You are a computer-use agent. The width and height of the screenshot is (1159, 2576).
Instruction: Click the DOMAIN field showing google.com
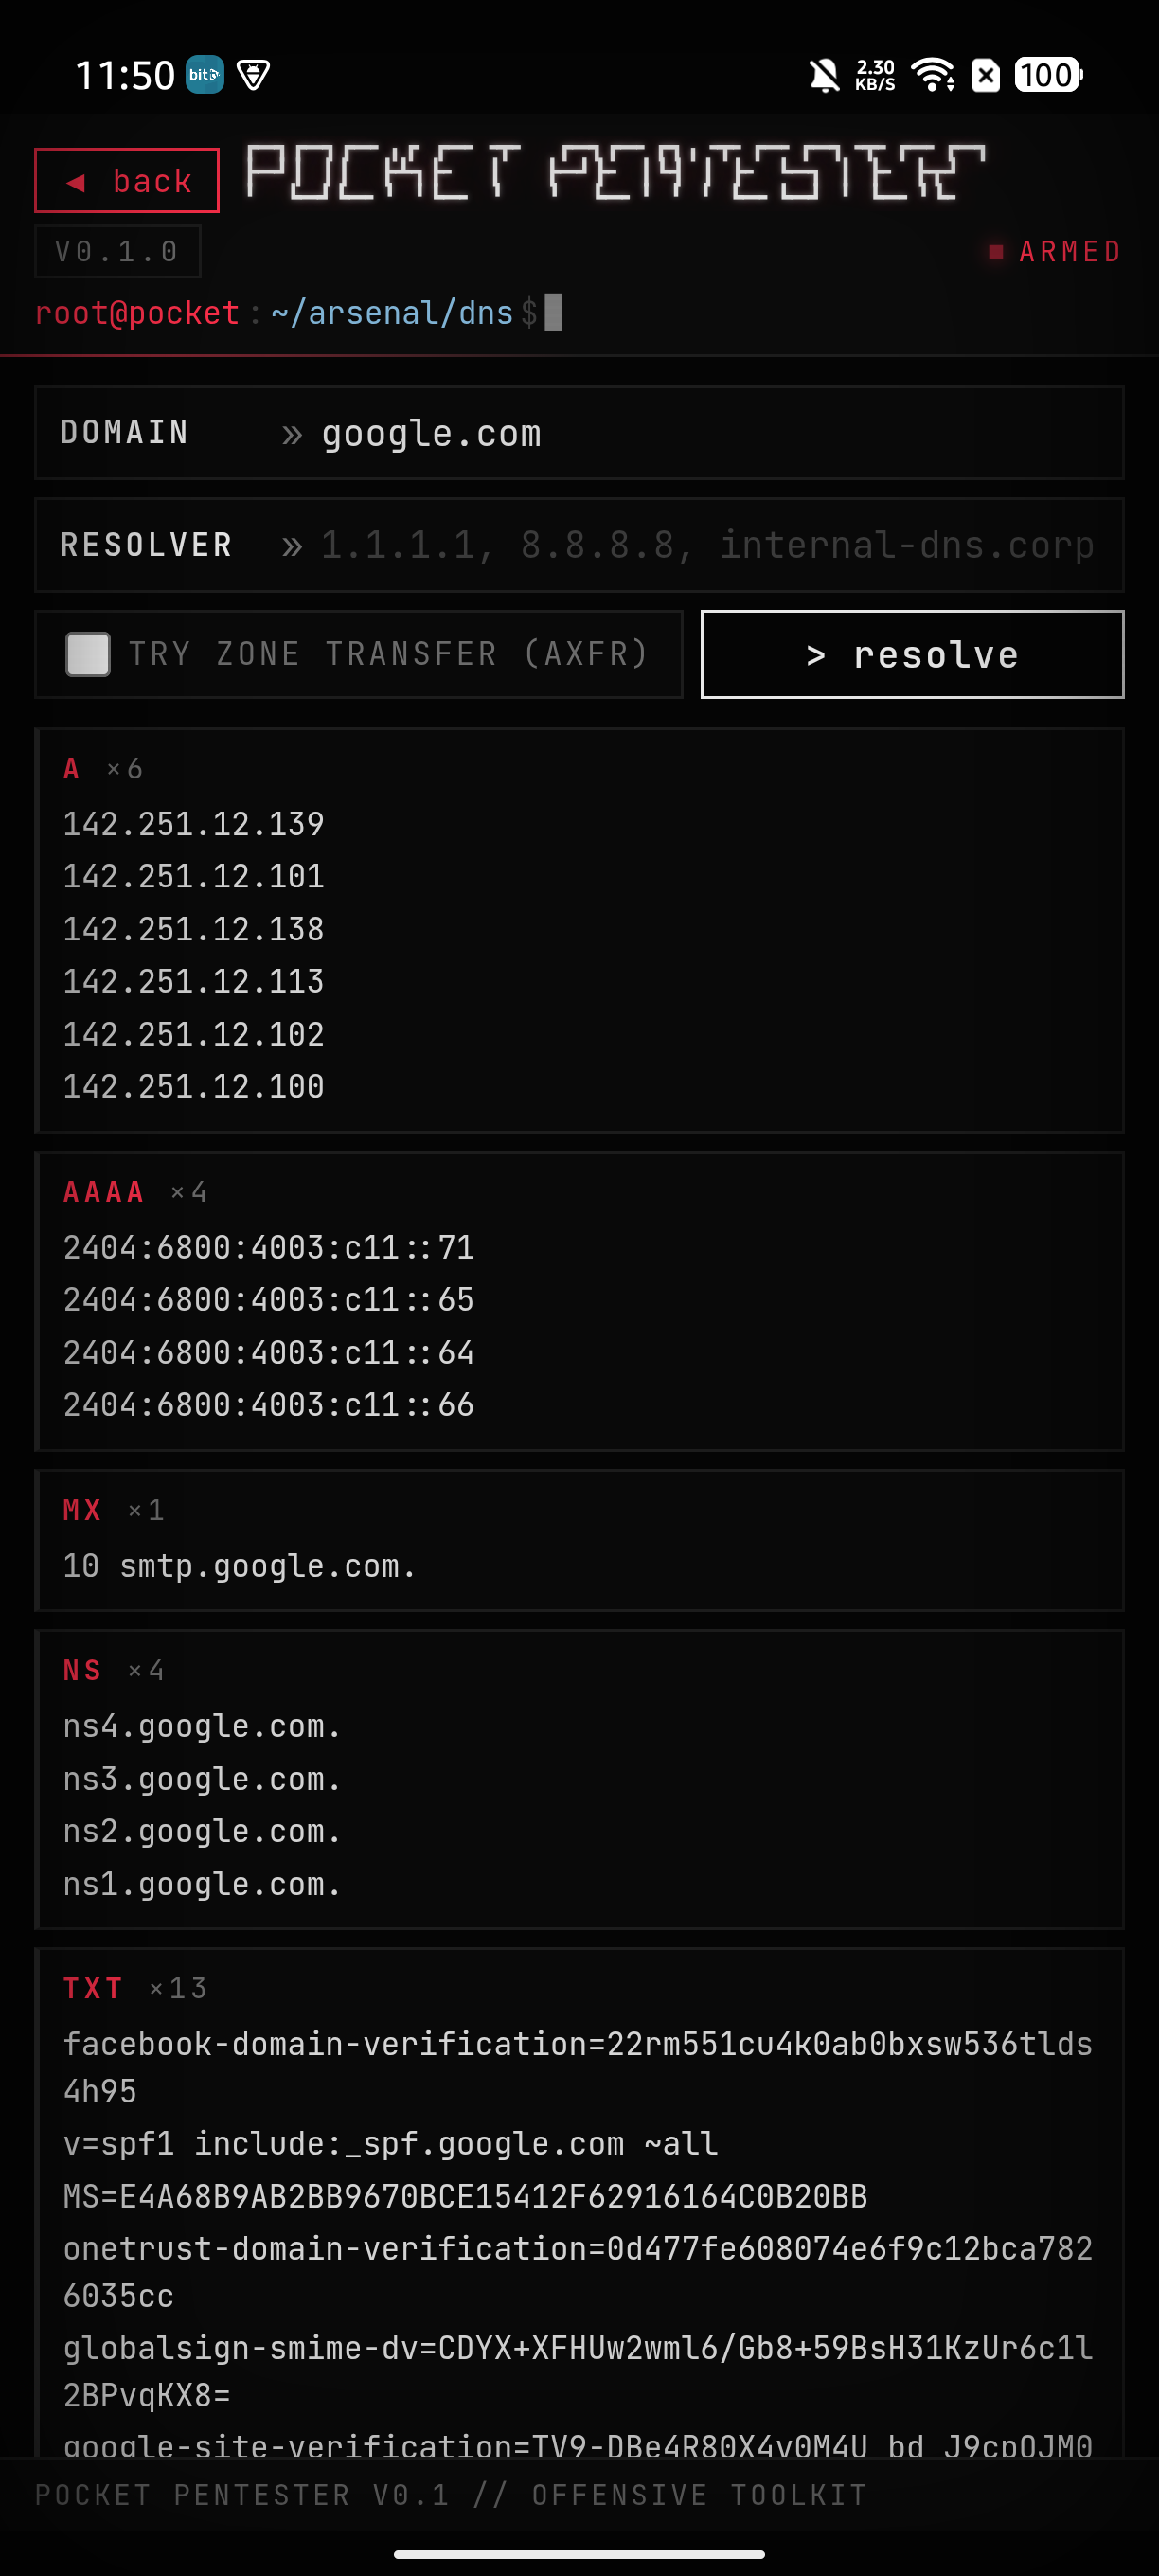click(431, 433)
